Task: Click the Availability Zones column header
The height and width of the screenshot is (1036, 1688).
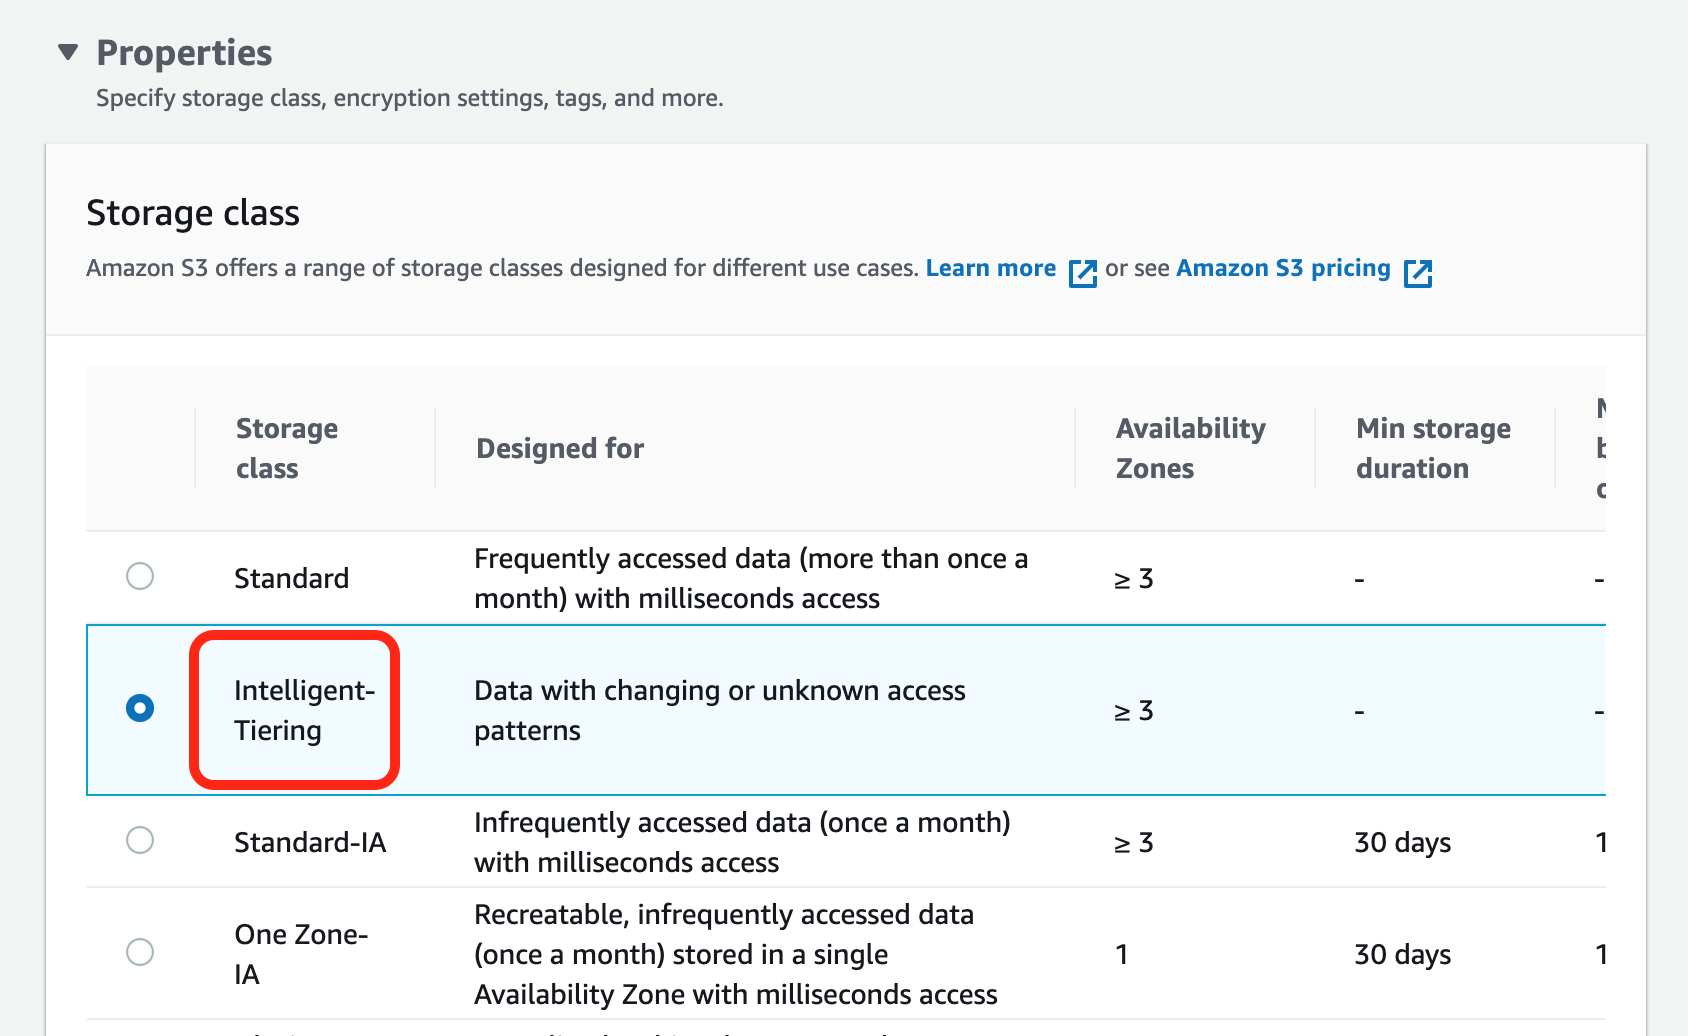Action: 1190,448
